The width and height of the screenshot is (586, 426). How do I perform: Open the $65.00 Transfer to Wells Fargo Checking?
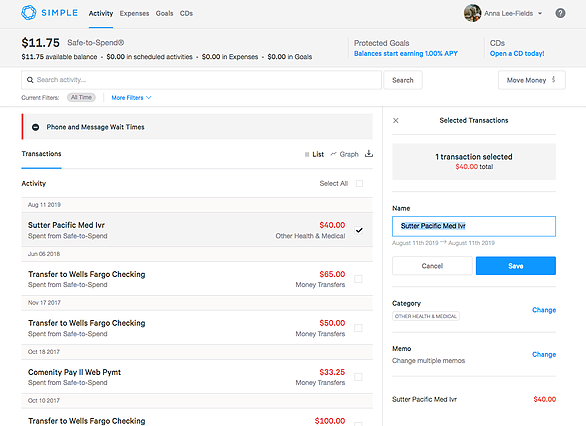point(197,279)
